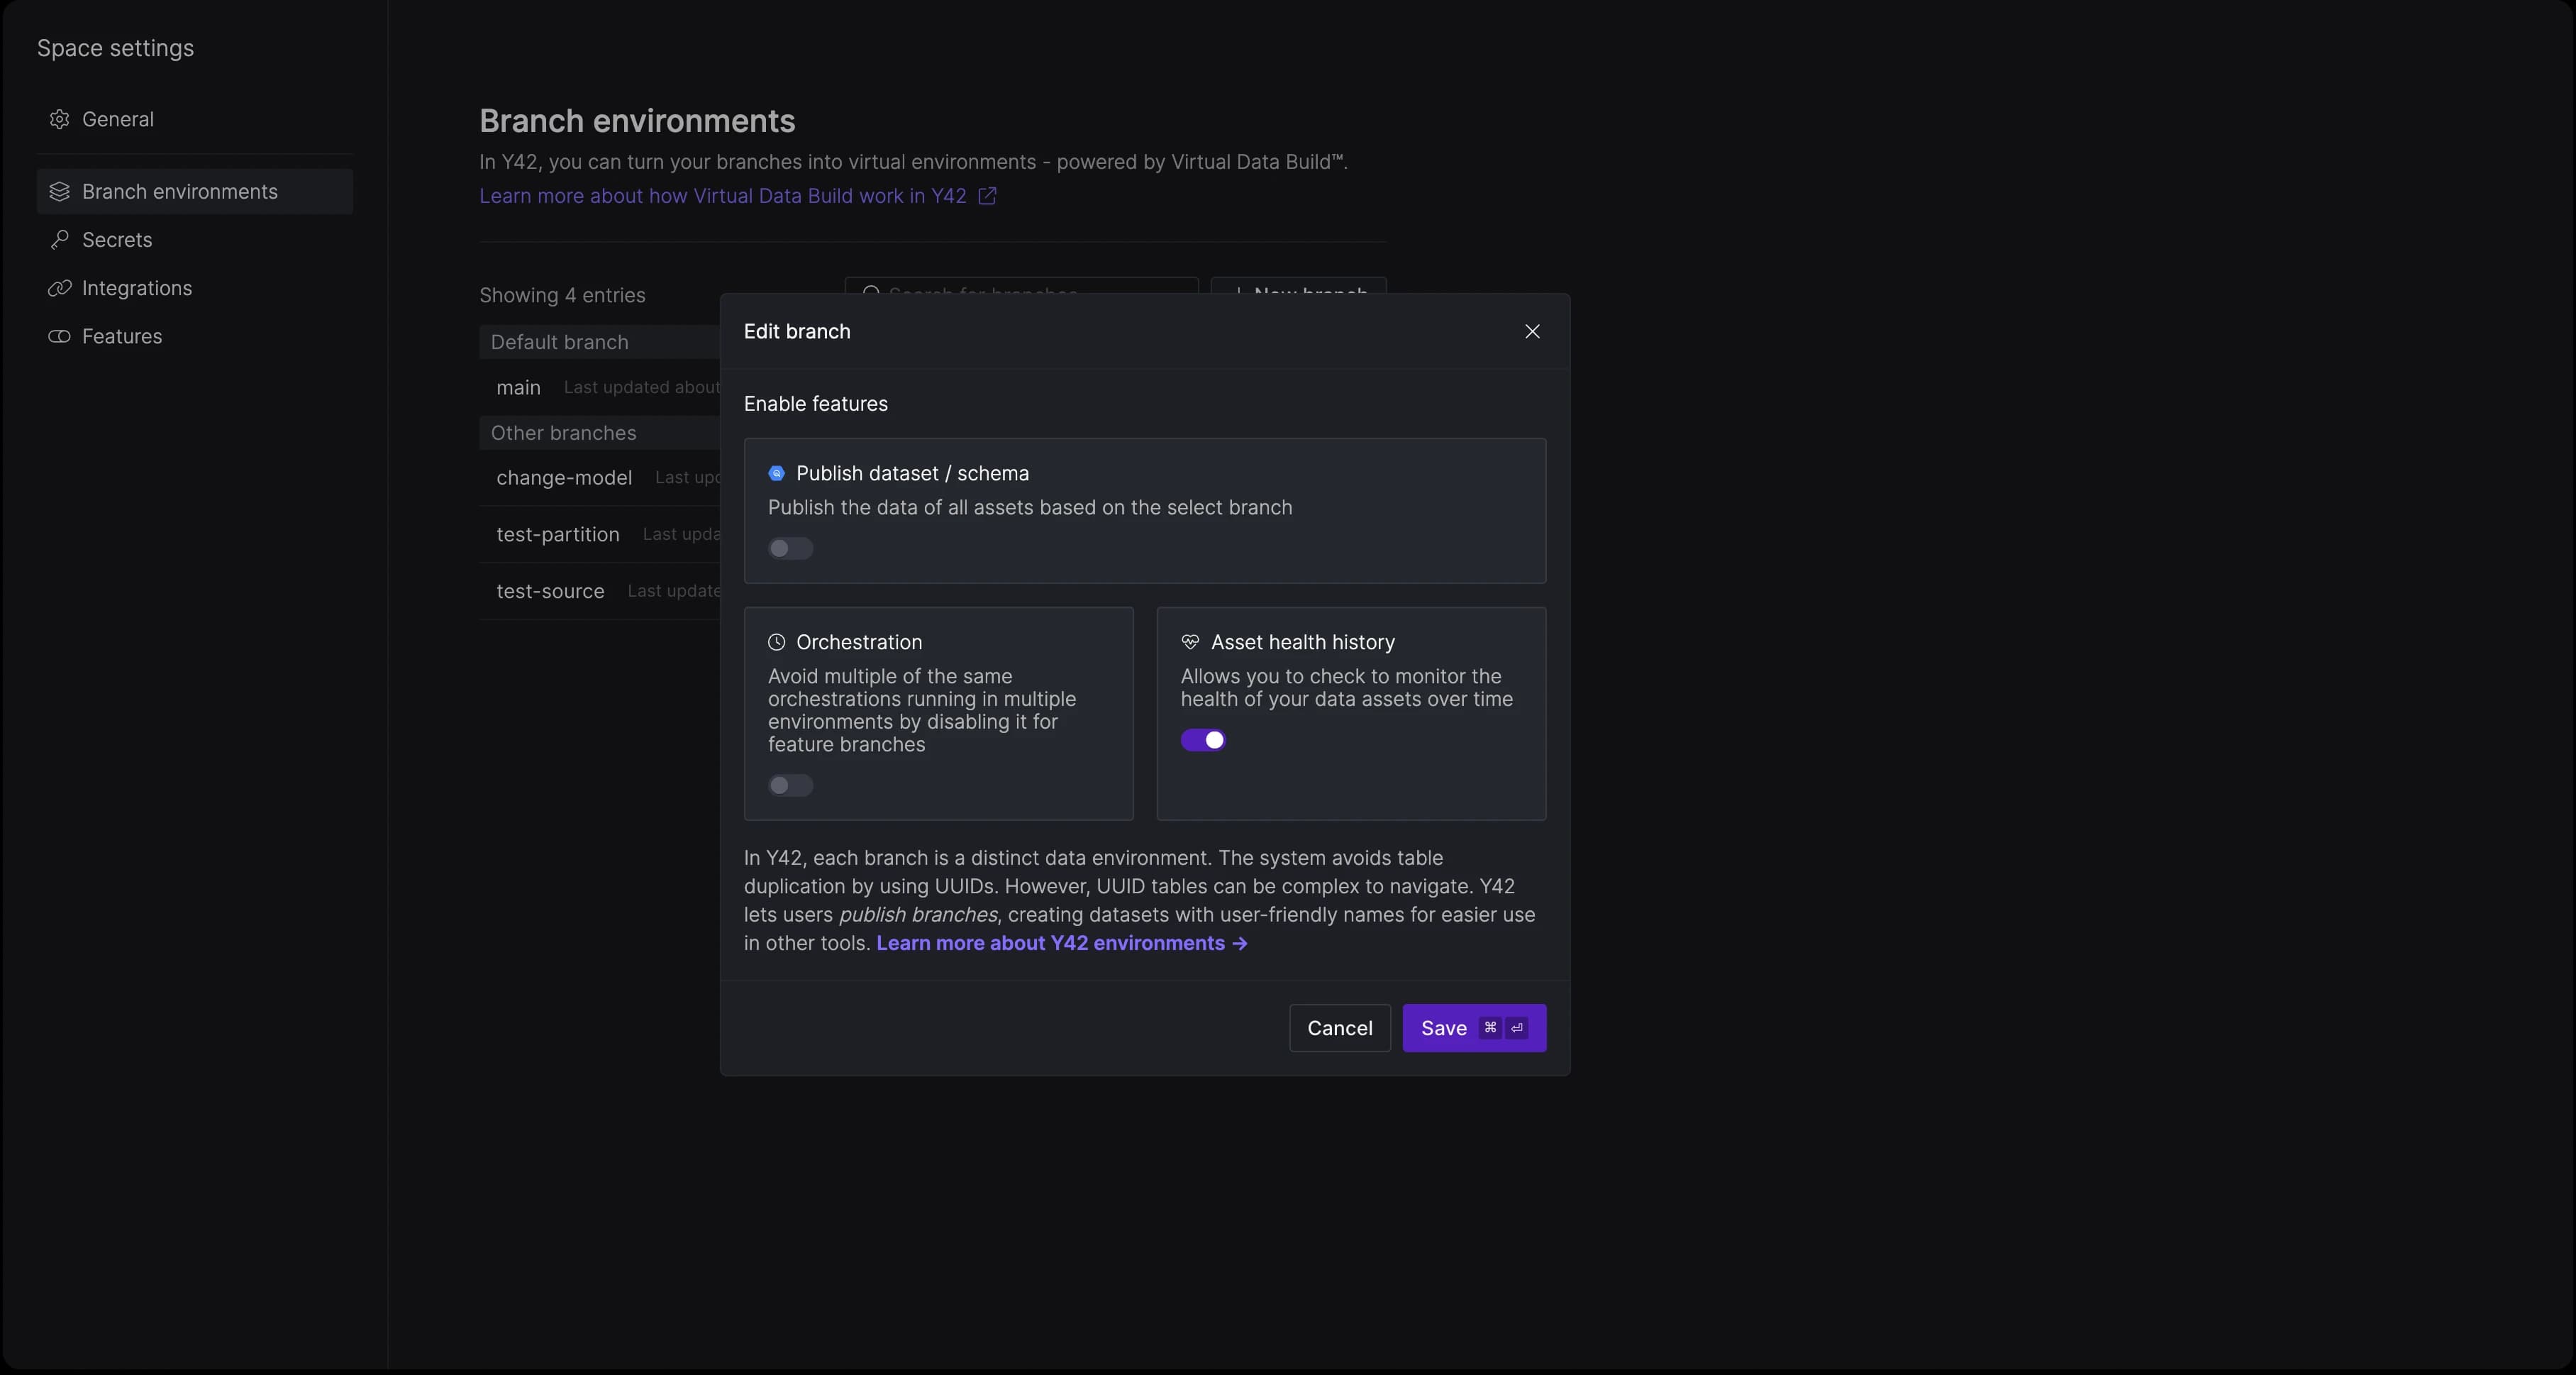Viewport: 2576px width, 1375px height.
Task: Toggle the Orchestration feature switch
Action: (x=789, y=784)
